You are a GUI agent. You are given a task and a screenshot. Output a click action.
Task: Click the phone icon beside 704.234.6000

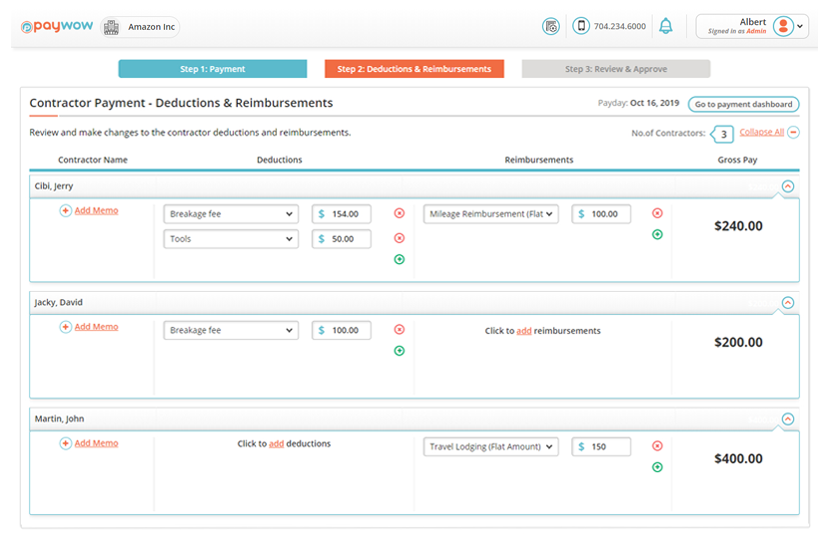pyautogui.click(x=581, y=26)
